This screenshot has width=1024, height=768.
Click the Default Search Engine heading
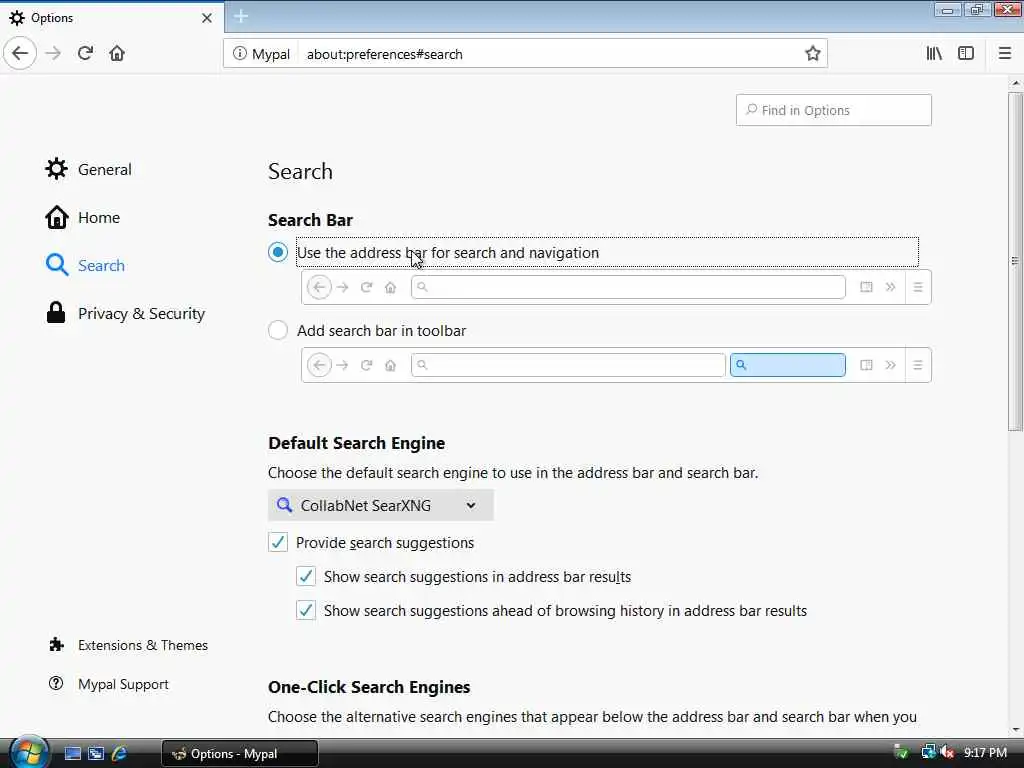point(357,443)
